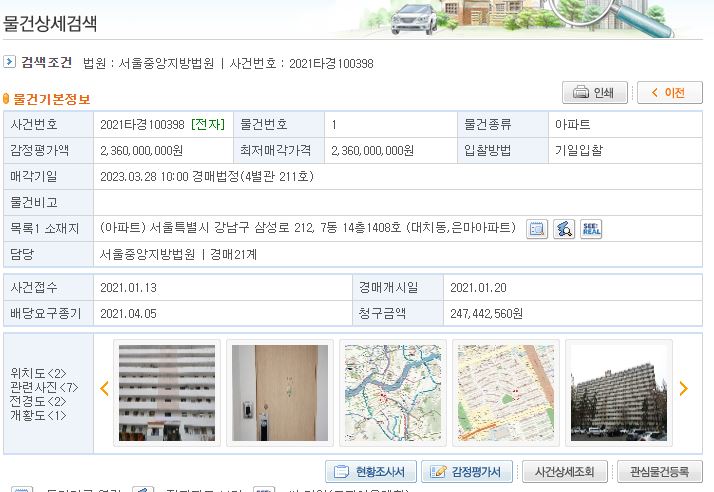Screen dimensions: 714x492
Task: Open the wide apartment building exterior thumbnail
Action: tap(617, 392)
